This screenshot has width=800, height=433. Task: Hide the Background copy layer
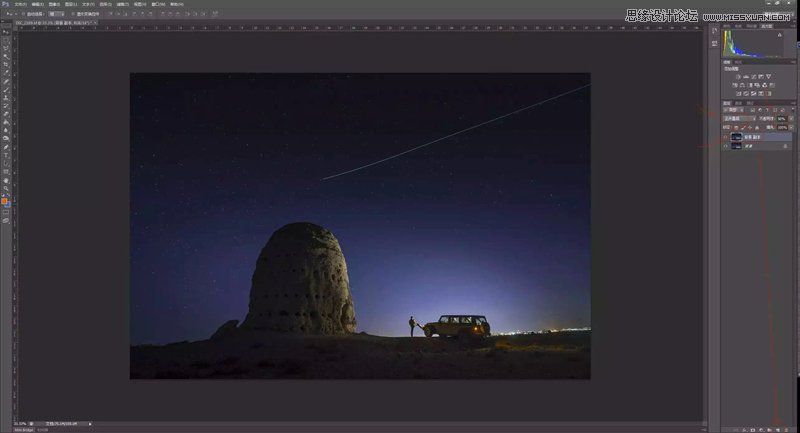[x=726, y=137]
